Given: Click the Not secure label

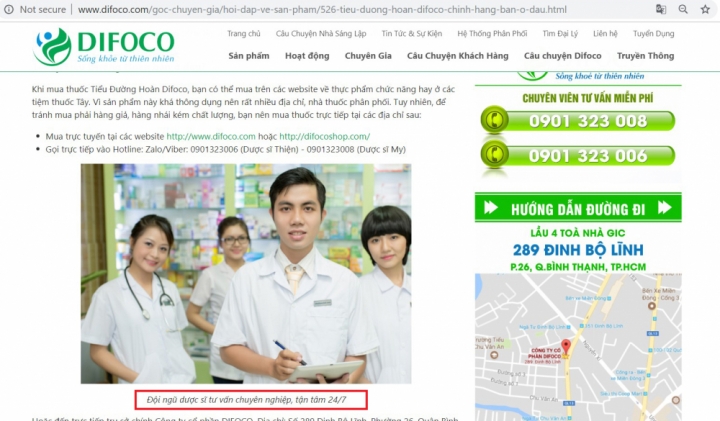Looking at the screenshot, I should click(43, 9).
